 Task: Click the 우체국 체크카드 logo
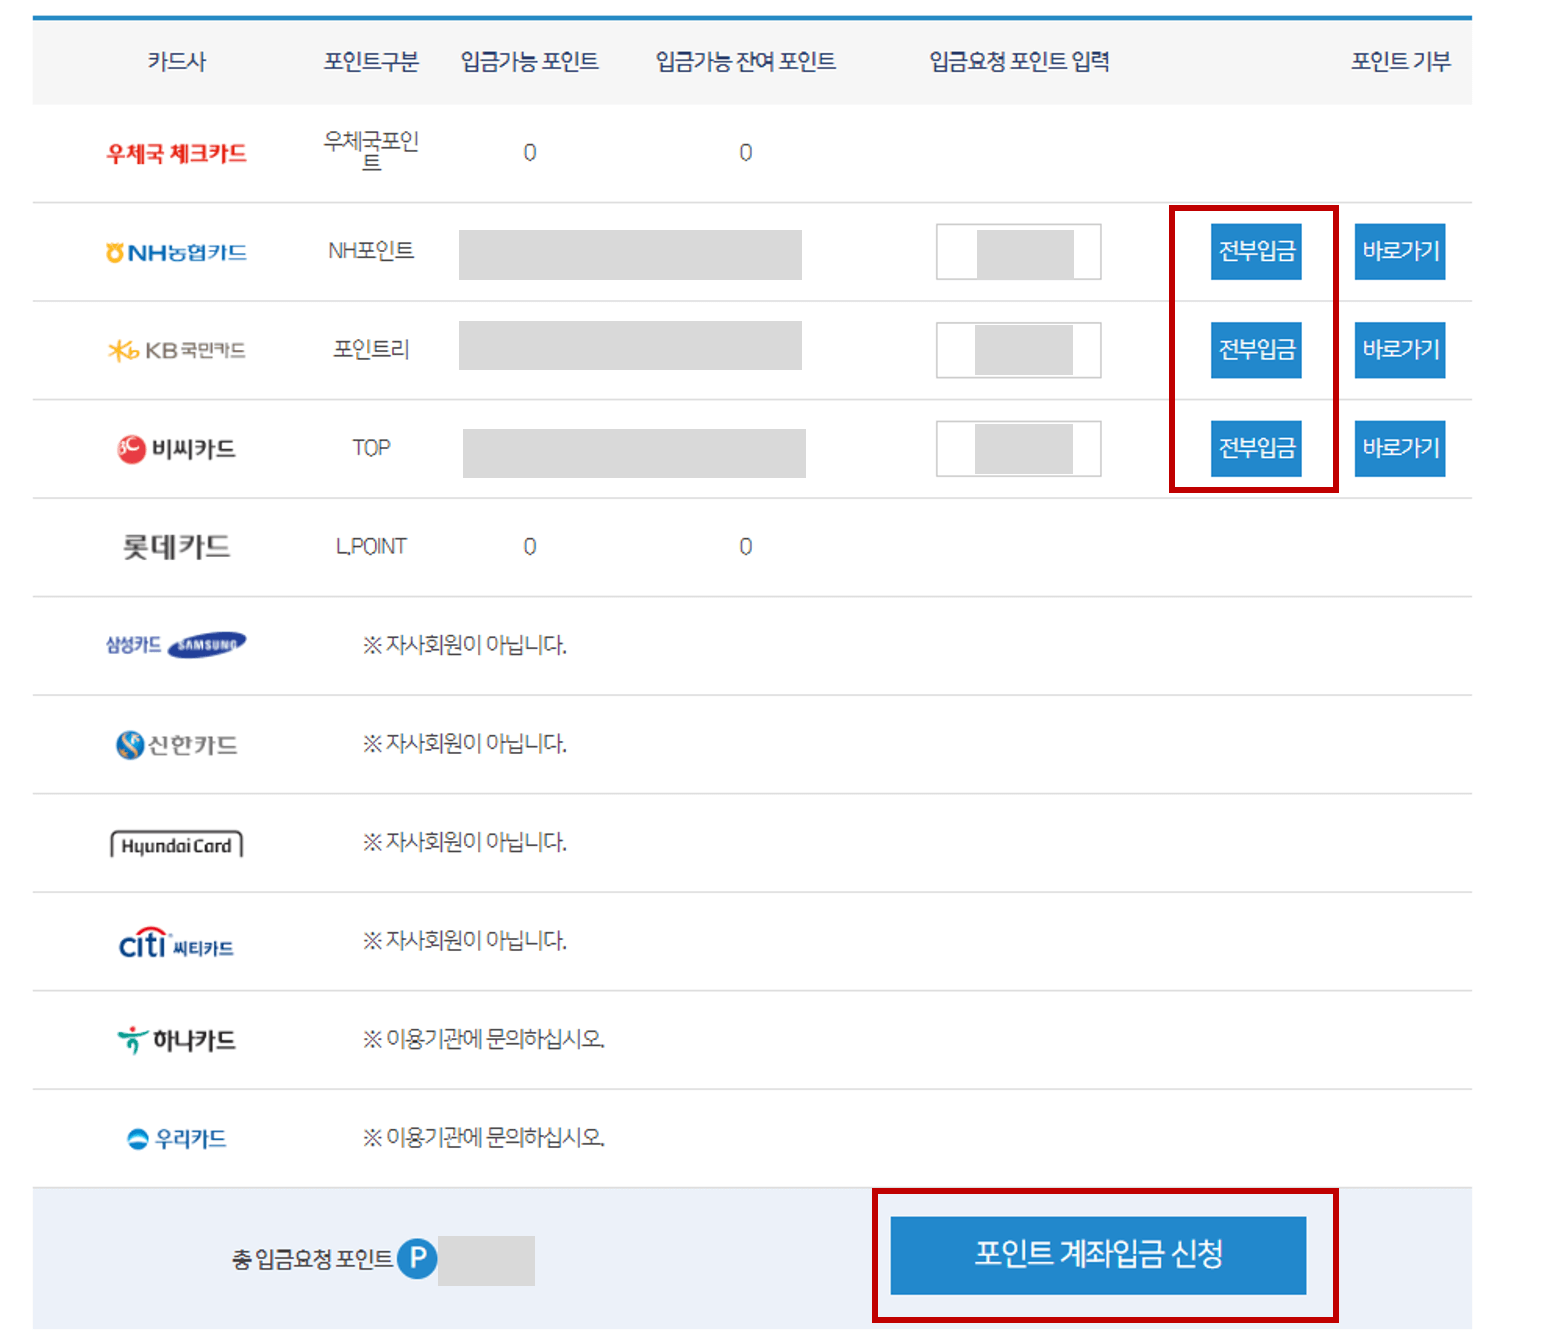tap(176, 152)
